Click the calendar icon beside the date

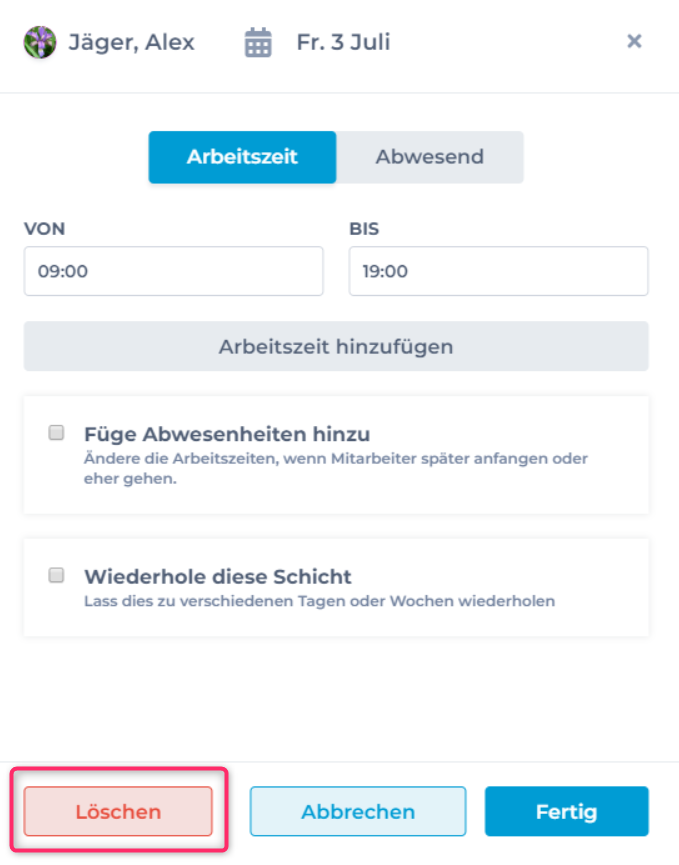(258, 43)
